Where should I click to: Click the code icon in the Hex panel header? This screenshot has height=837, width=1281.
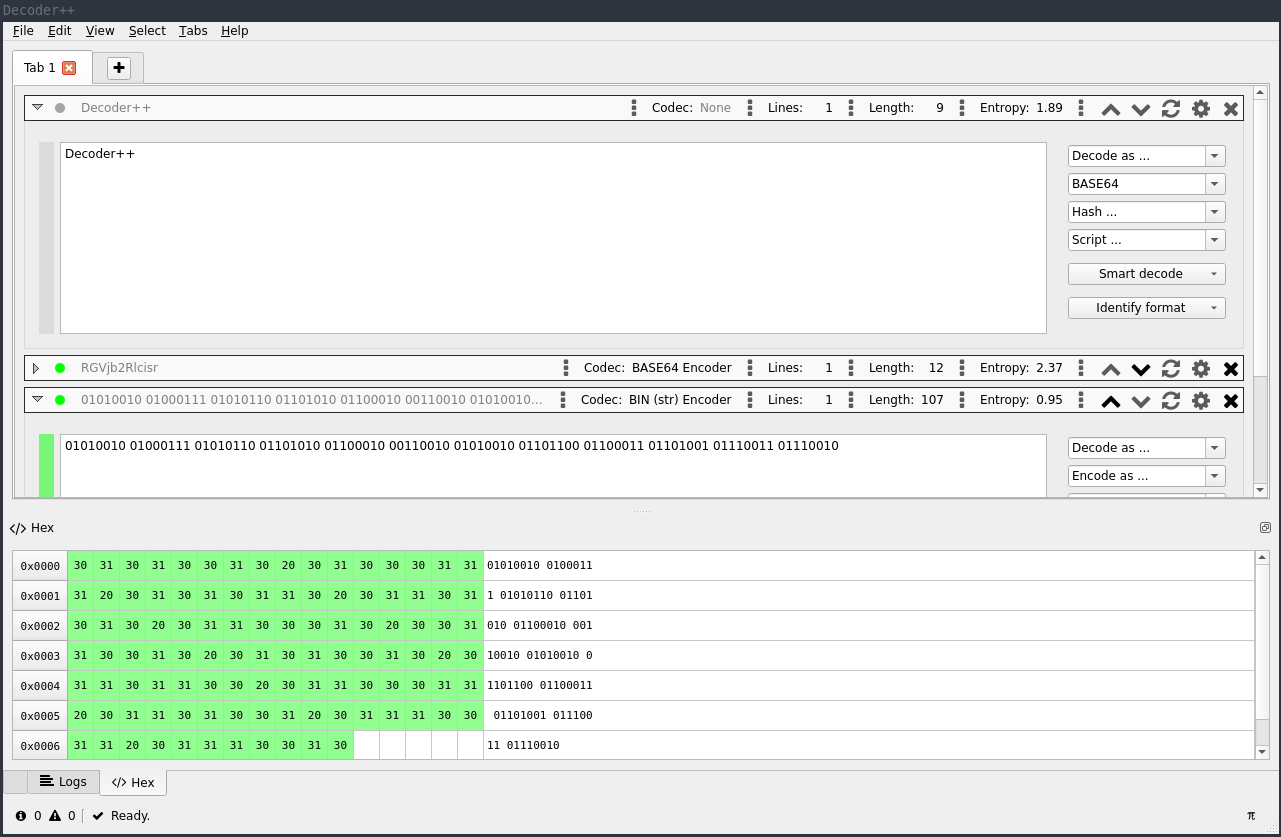click(x=16, y=527)
